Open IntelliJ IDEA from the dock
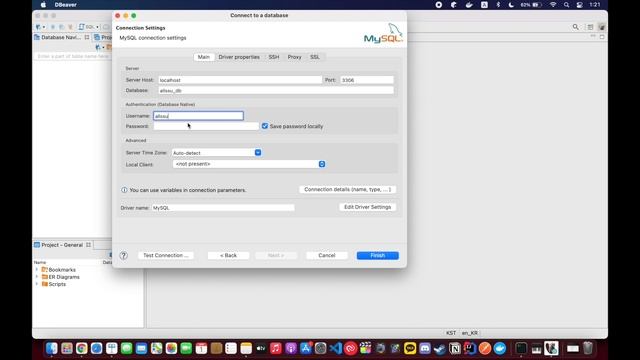Image resolution: width=640 pixels, height=360 pixels. click(470, 348)
